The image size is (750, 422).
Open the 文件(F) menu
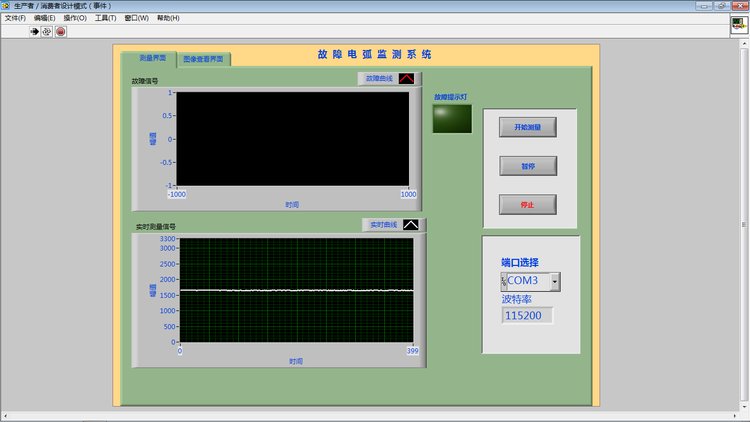point(15,18)
